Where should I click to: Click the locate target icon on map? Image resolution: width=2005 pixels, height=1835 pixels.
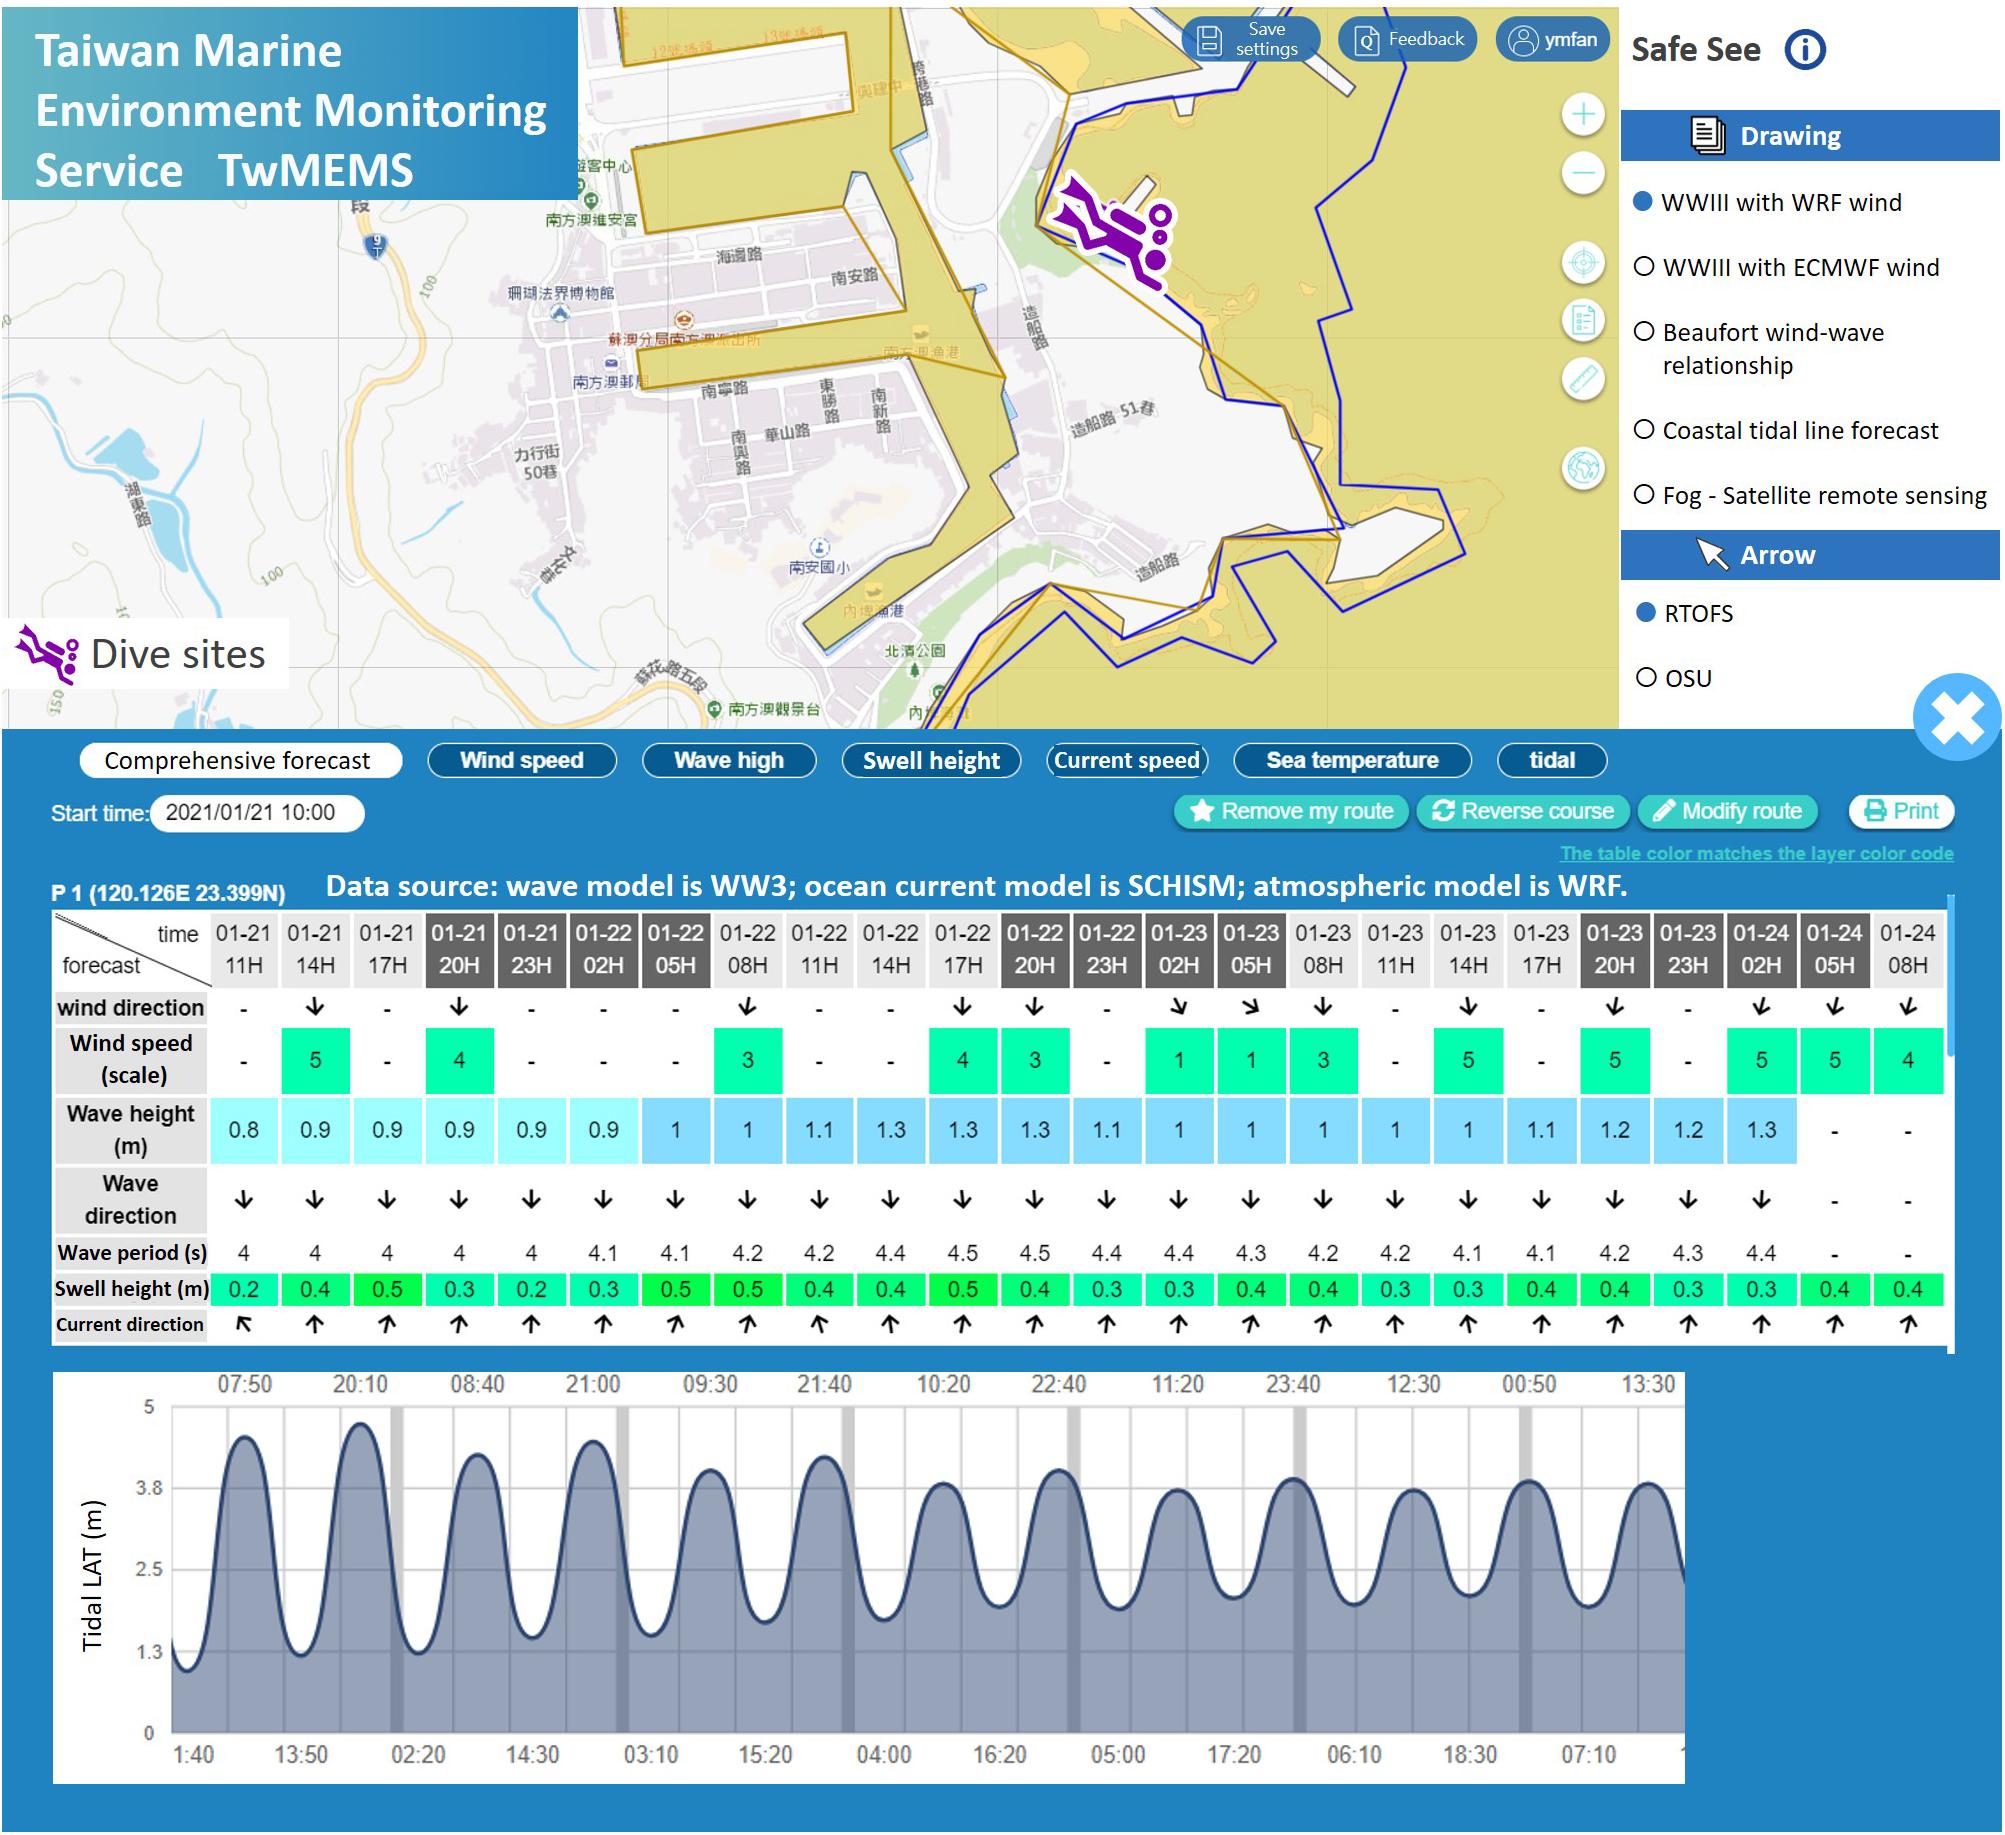[x=1583, y=263]
